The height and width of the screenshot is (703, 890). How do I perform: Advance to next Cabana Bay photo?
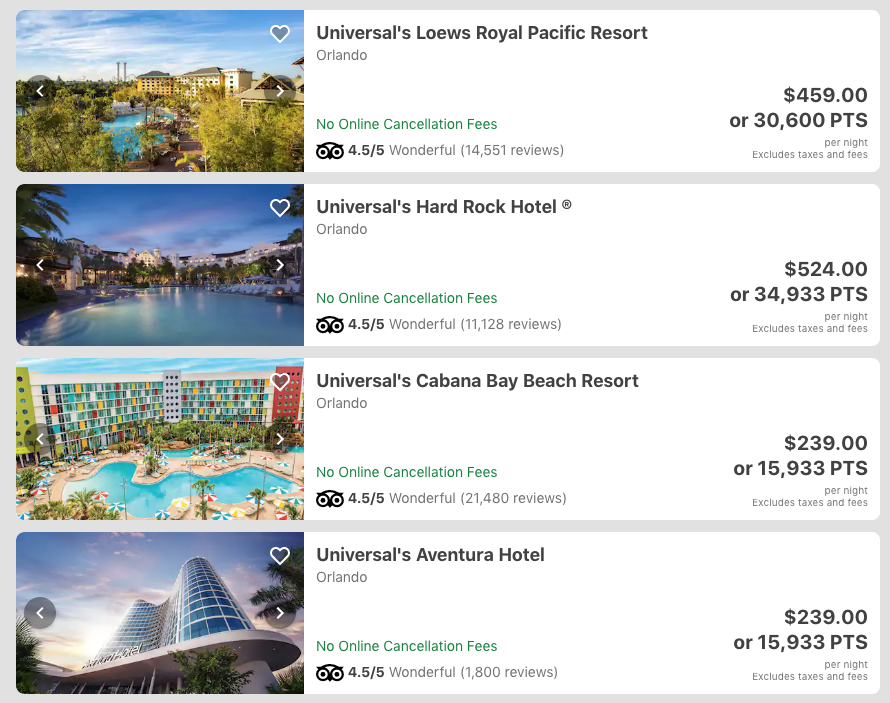[280, 439]
